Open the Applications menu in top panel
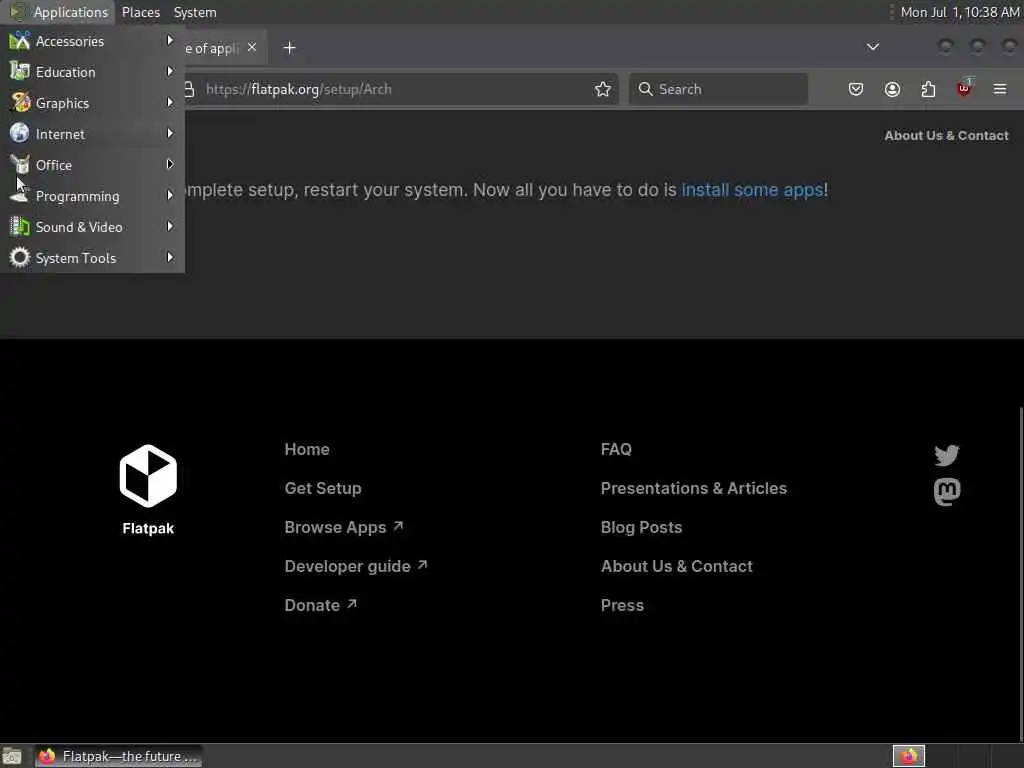The width and height of the screenshot is (1024, 768). point(59,12)
